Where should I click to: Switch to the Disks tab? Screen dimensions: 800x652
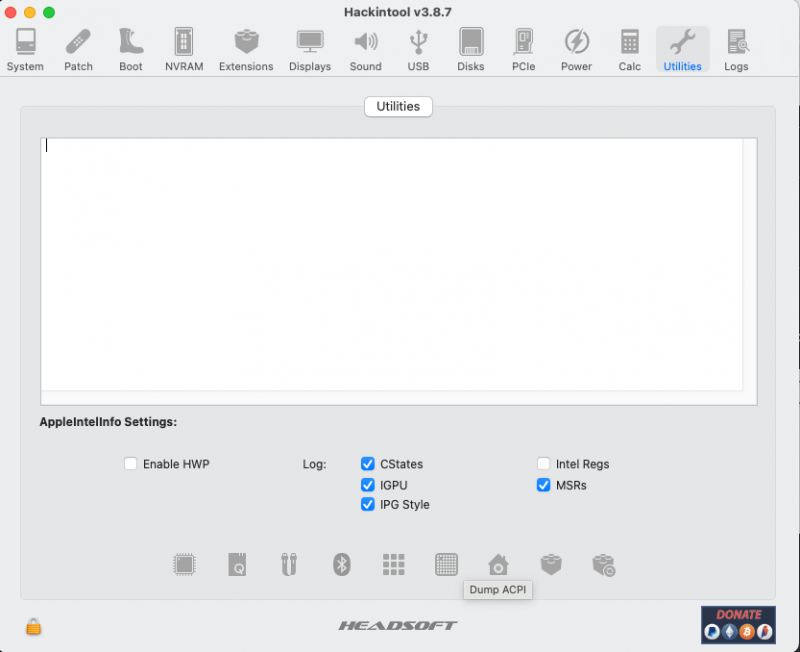470,49
